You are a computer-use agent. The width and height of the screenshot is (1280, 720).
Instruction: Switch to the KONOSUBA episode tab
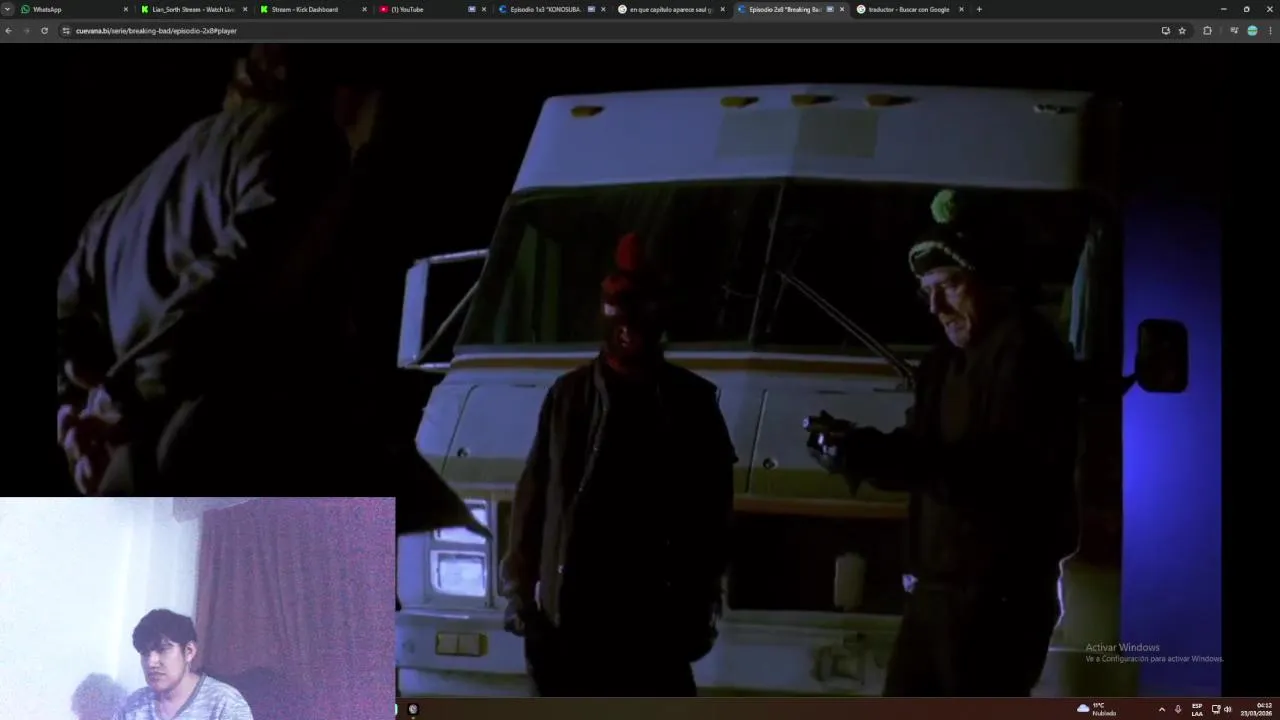coord(550,9)
